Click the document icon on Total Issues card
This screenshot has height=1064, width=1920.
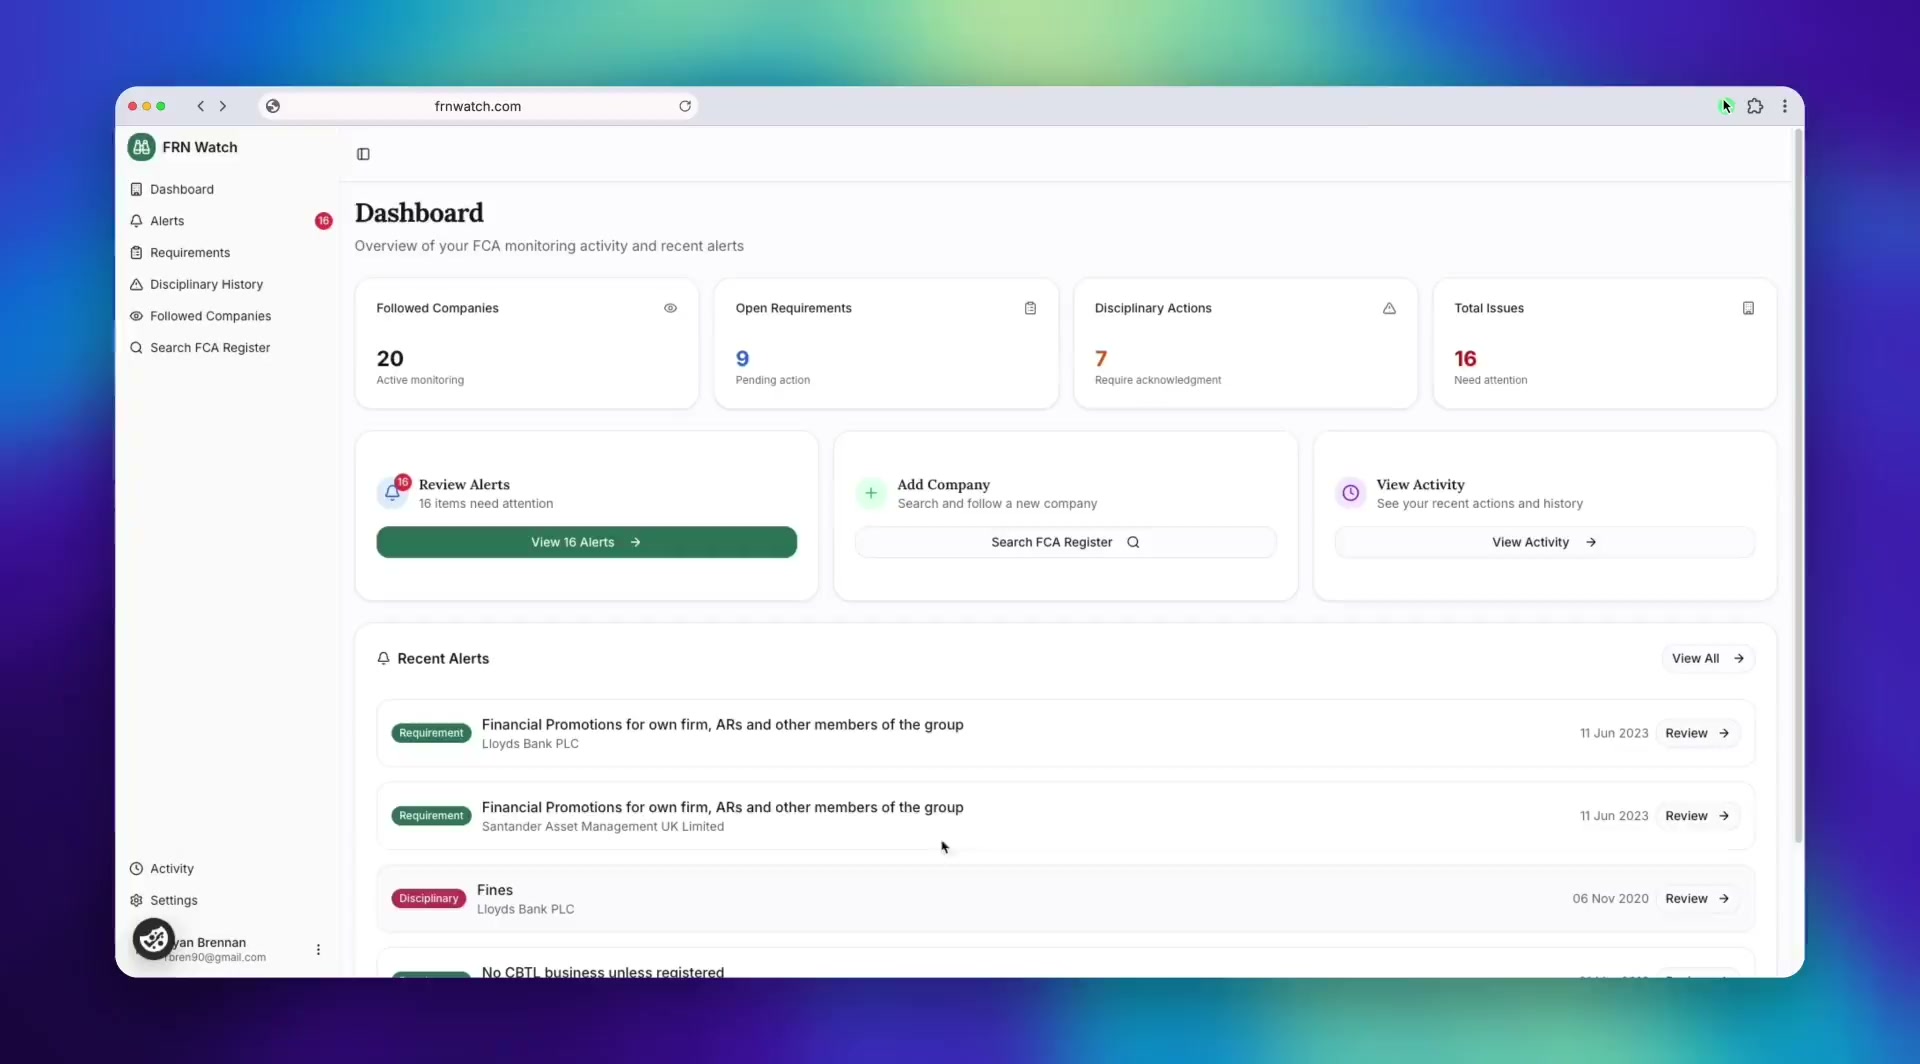1749,308
